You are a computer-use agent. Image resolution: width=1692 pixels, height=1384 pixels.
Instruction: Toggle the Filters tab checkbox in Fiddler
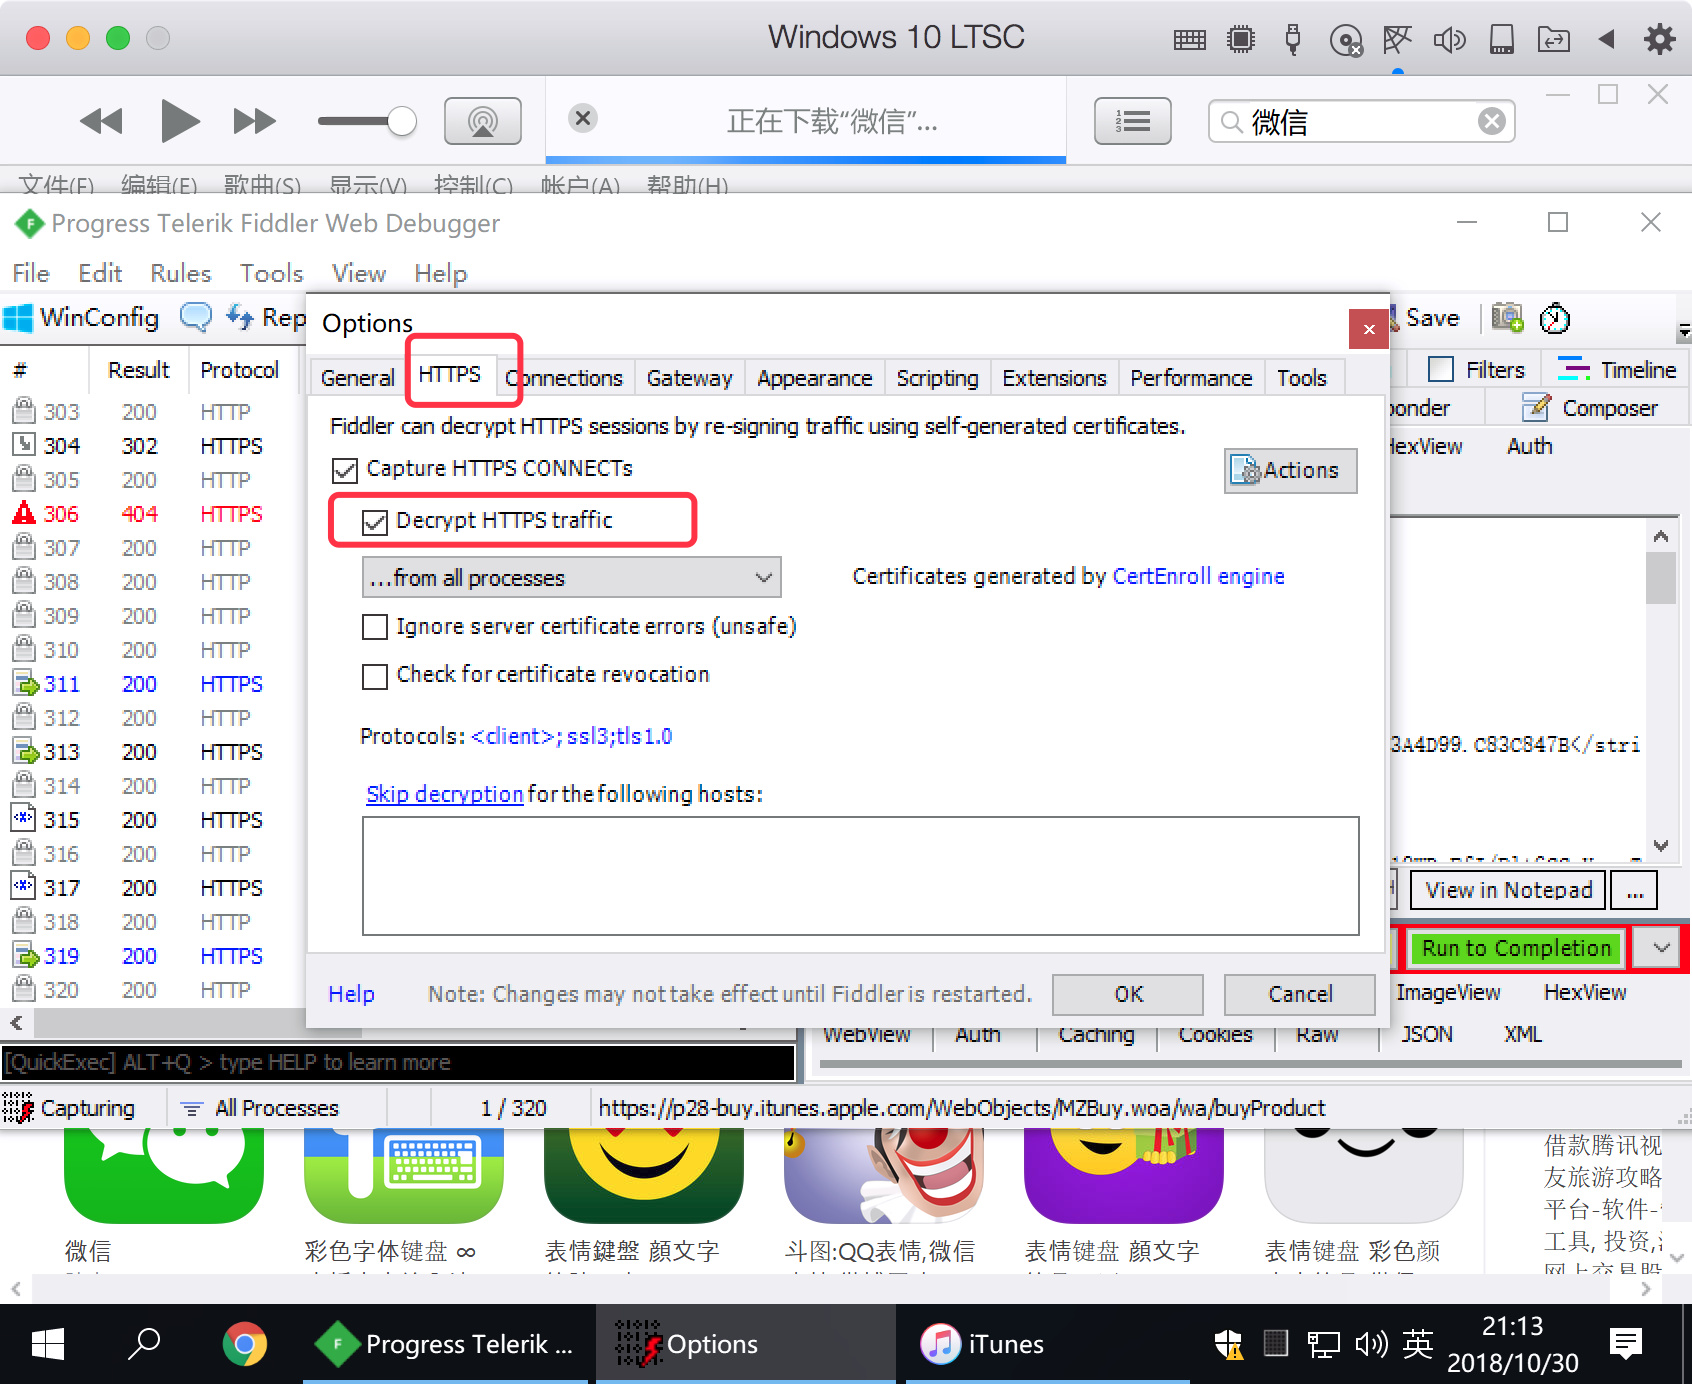(1441, 370)
